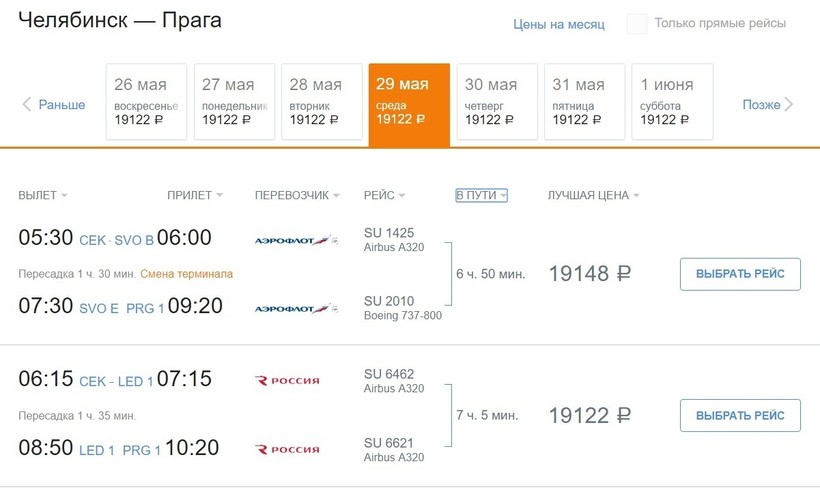Switch to the 30 мая date tab
820x496 pixels.
[x=497, y=101]
